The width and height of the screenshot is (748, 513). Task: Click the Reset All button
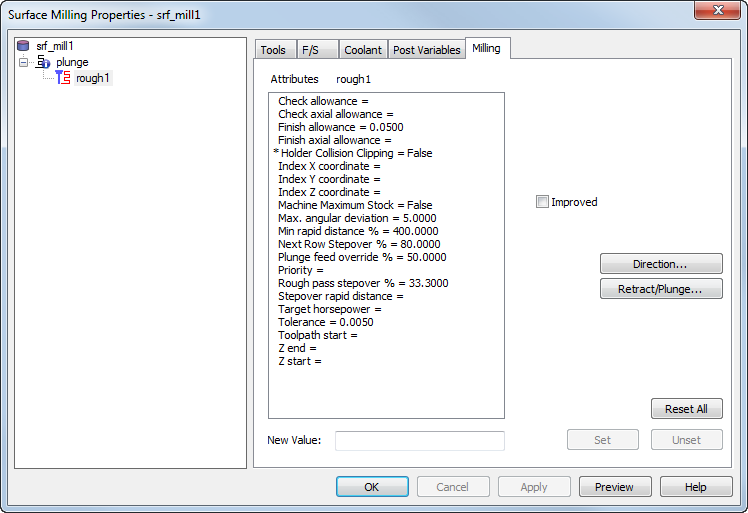click(x=686, y=409)
